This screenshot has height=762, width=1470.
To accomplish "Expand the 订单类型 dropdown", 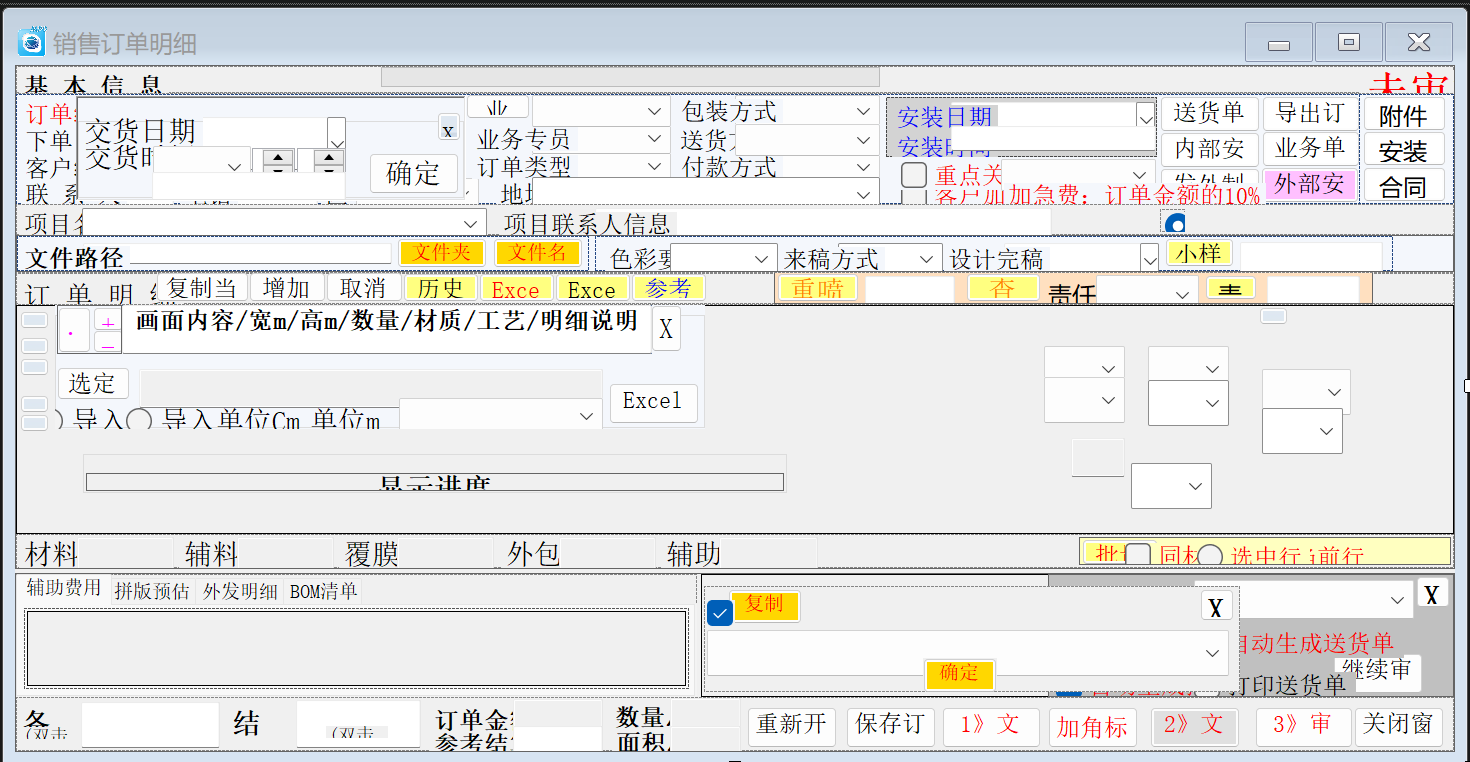I will (x=655, y=167).
